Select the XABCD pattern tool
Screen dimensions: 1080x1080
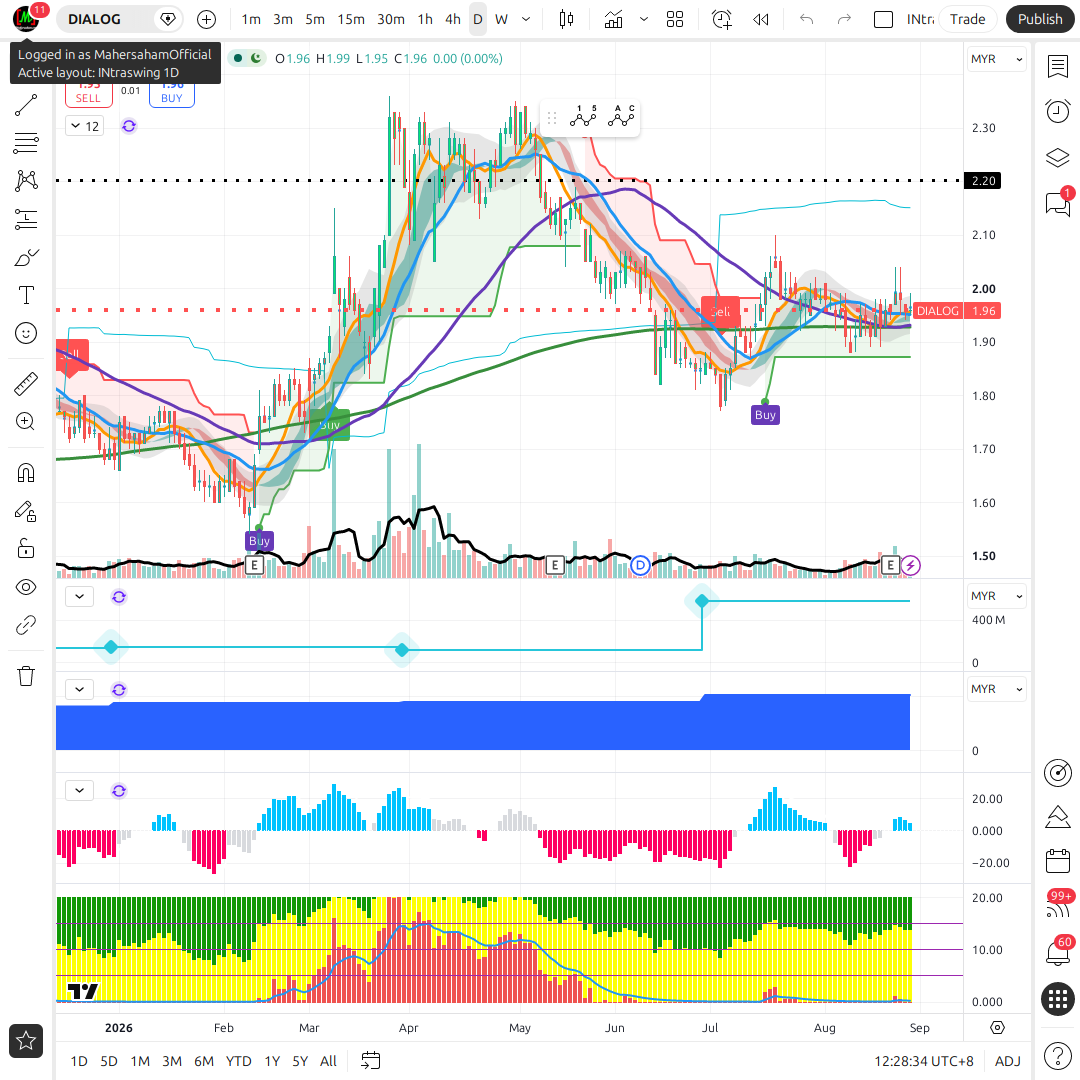[x=26, y=180]
